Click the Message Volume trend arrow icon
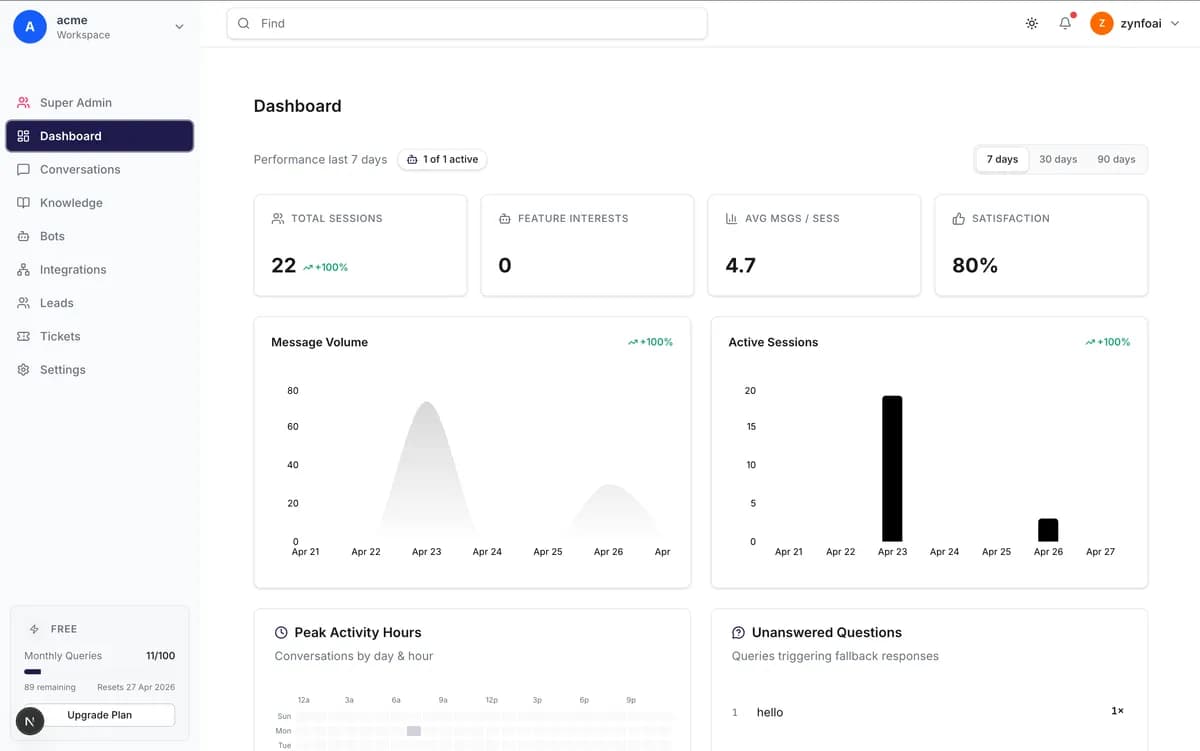 coord(633,342)
